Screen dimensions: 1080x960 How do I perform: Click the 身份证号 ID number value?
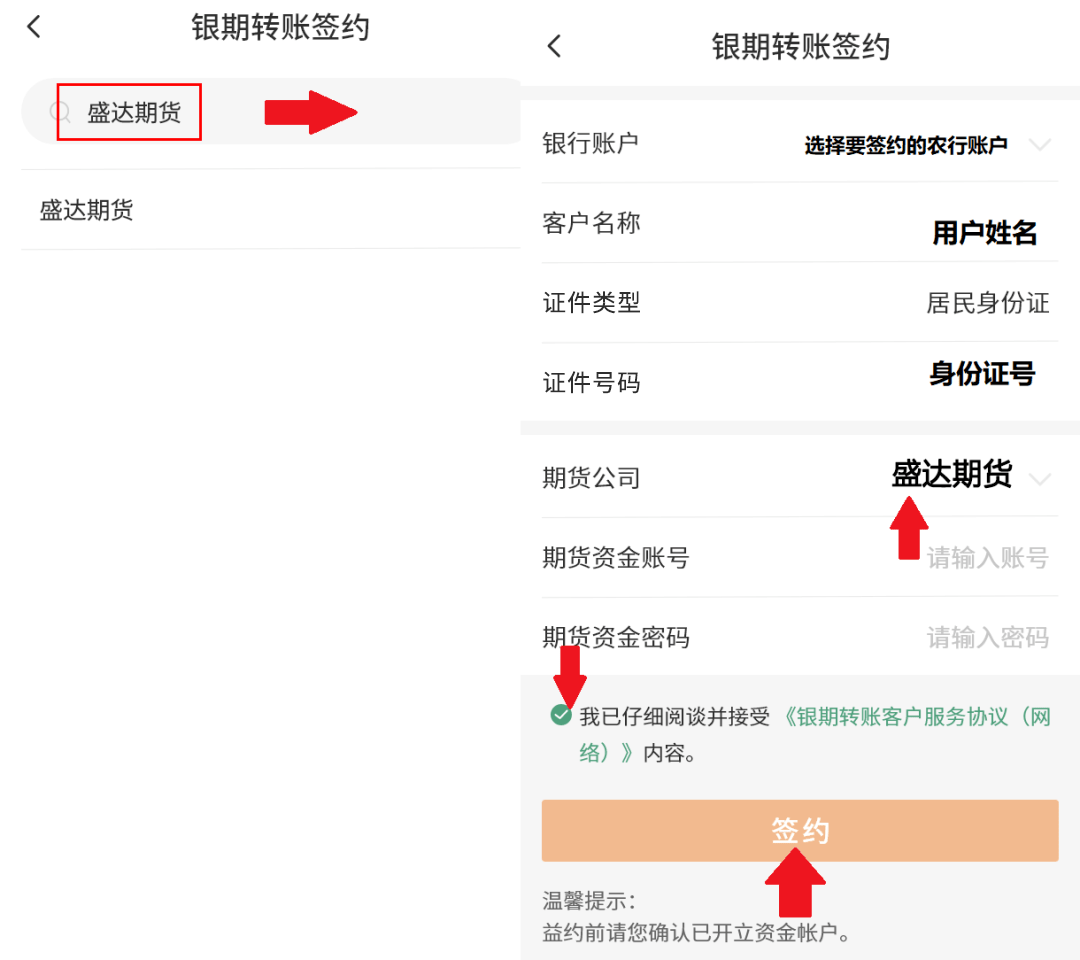[x=982, y=373]
